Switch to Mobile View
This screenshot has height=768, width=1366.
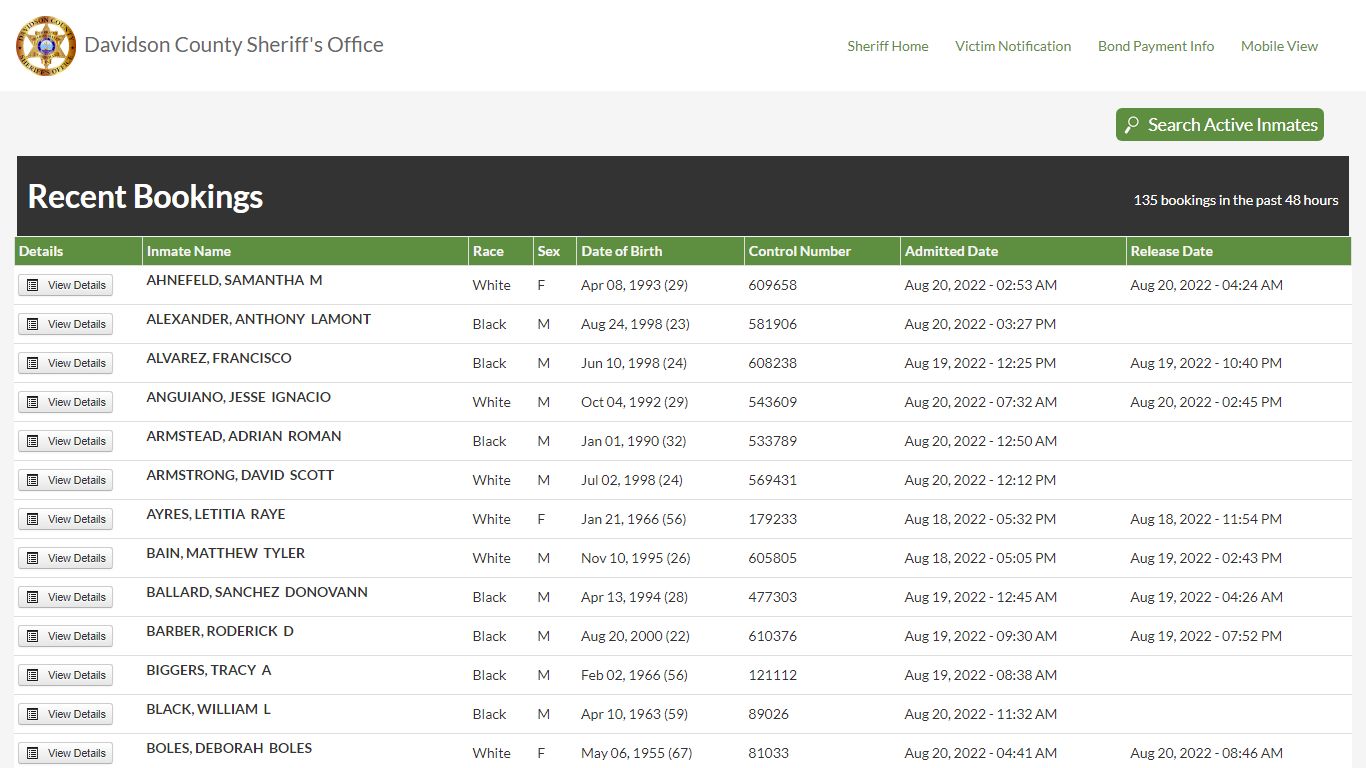click(x=1279, y=46)
